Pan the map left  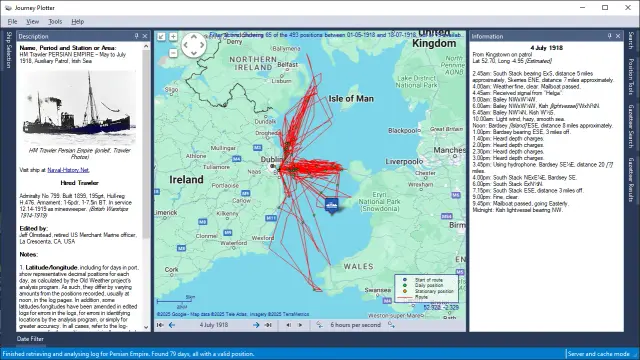coord(186,45)
